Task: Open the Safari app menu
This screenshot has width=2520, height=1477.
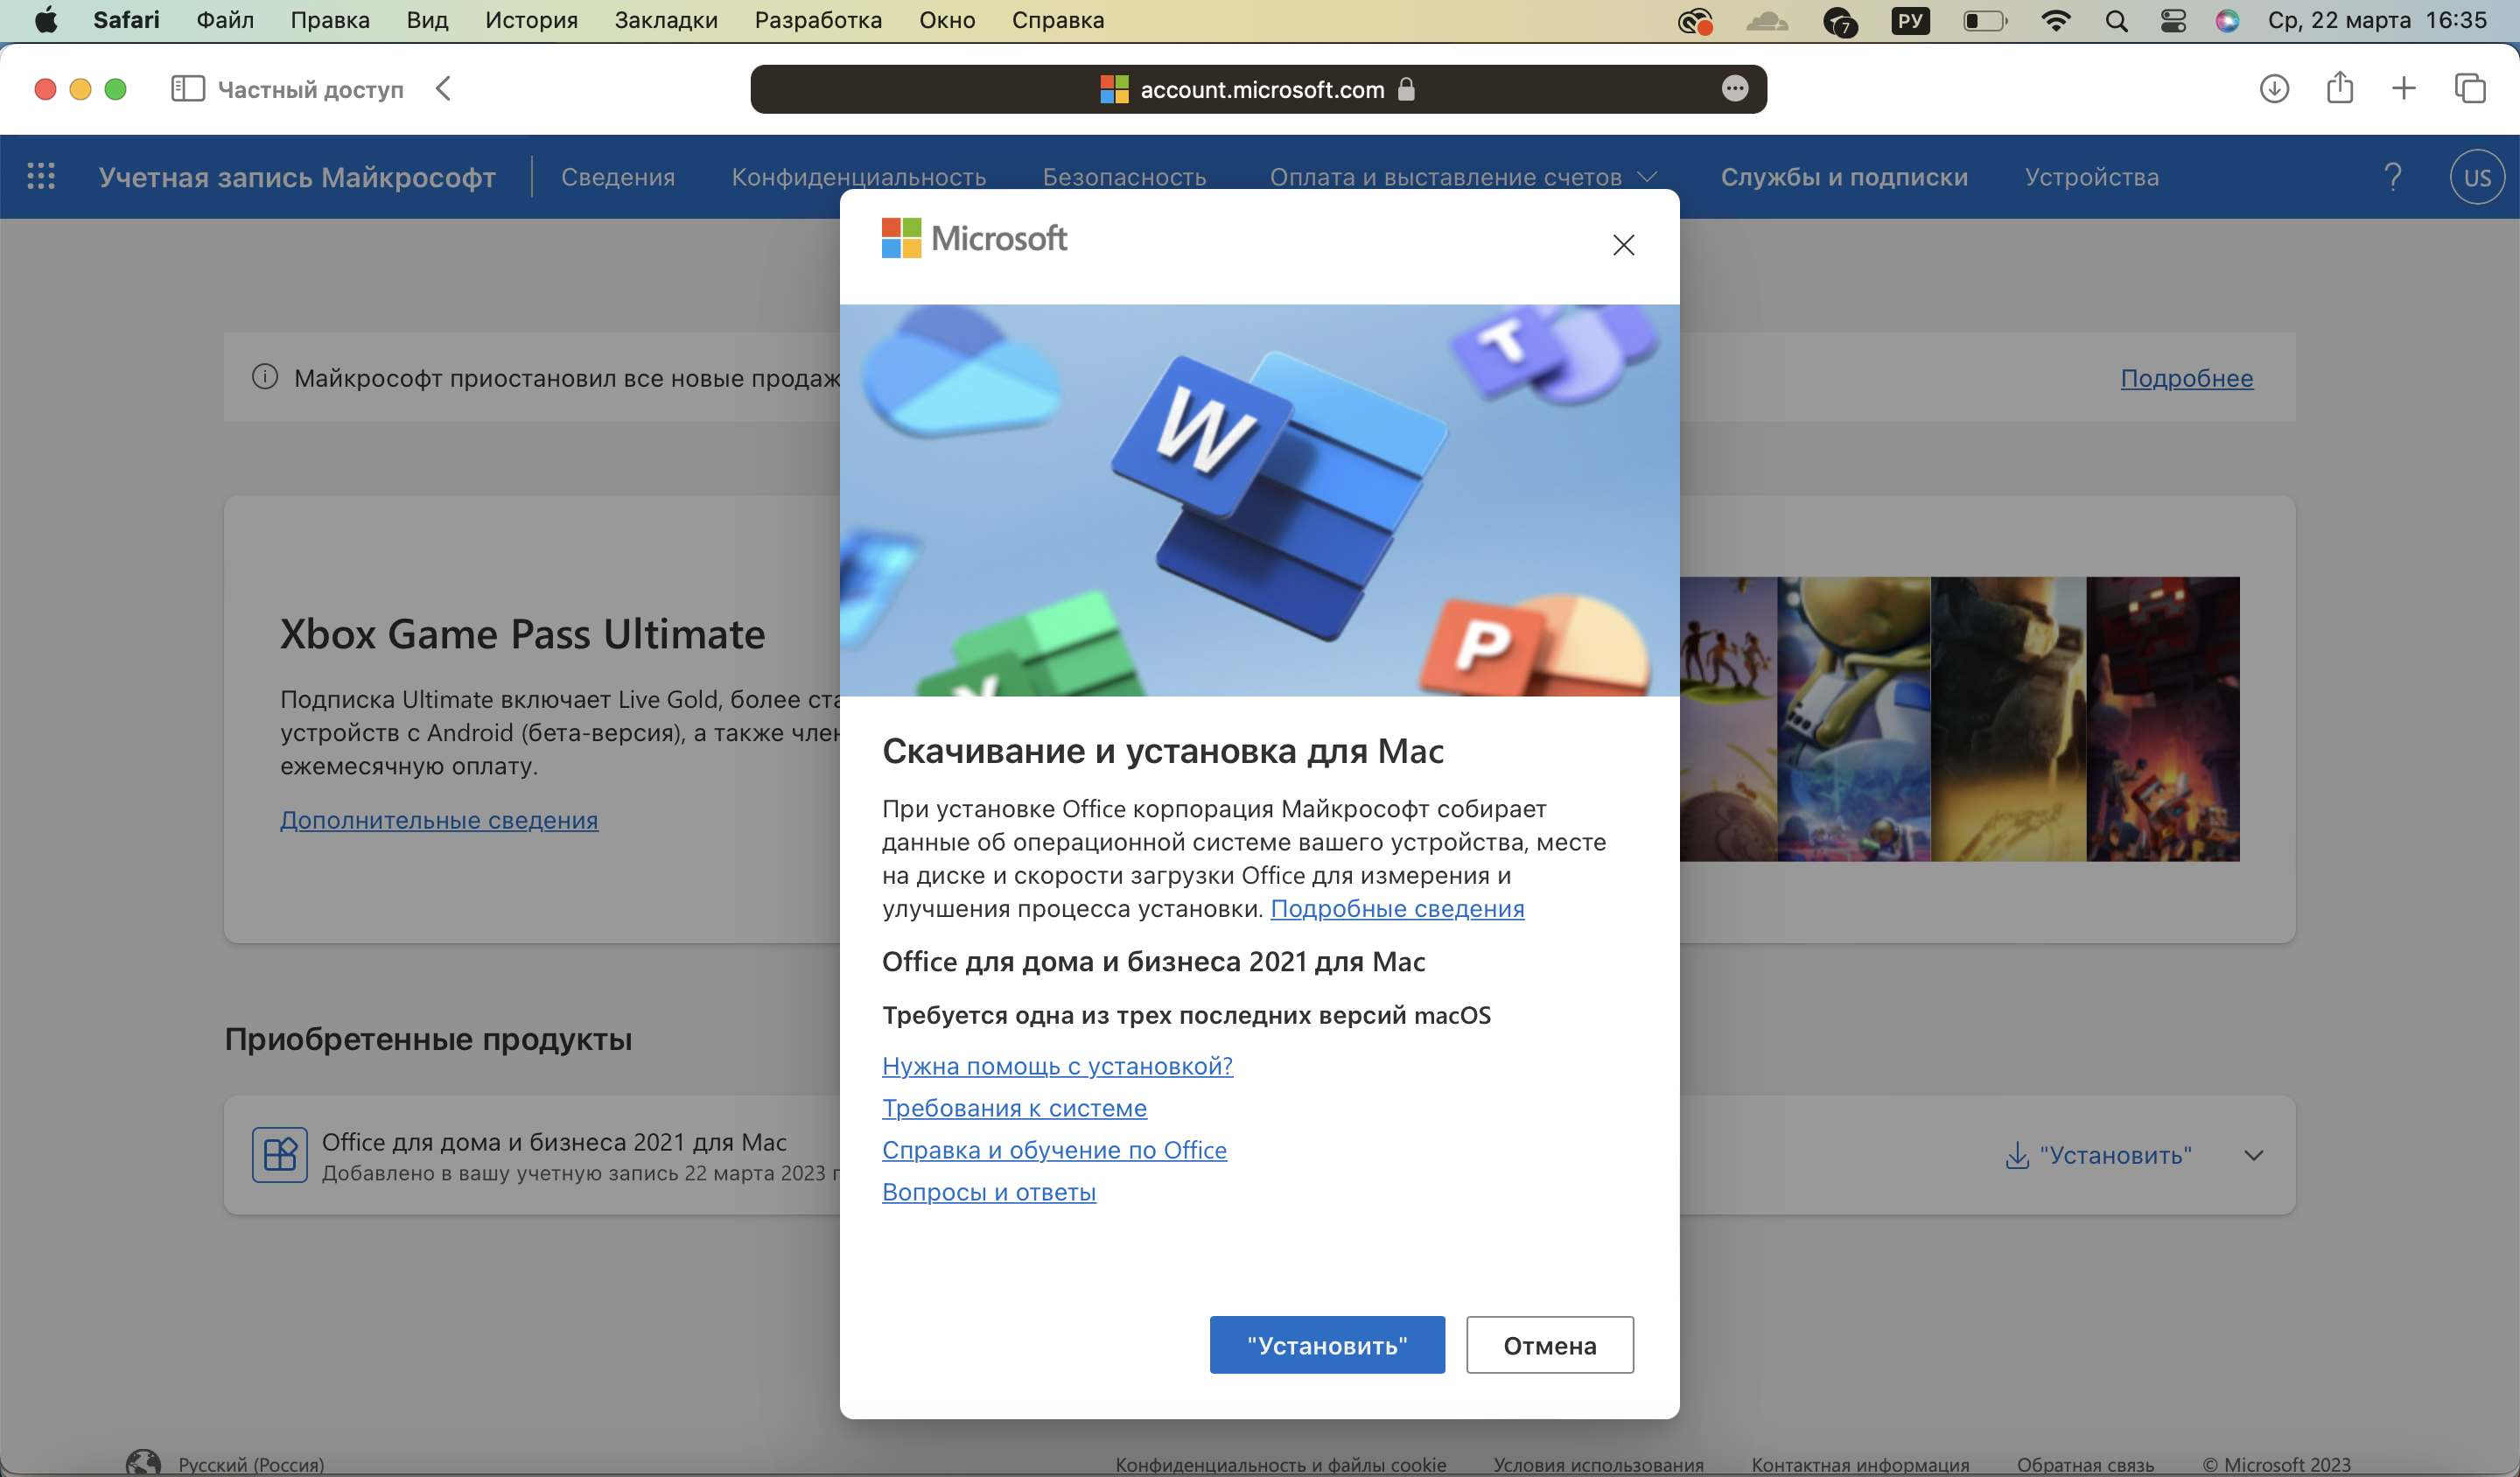Action: click(126, 20)
